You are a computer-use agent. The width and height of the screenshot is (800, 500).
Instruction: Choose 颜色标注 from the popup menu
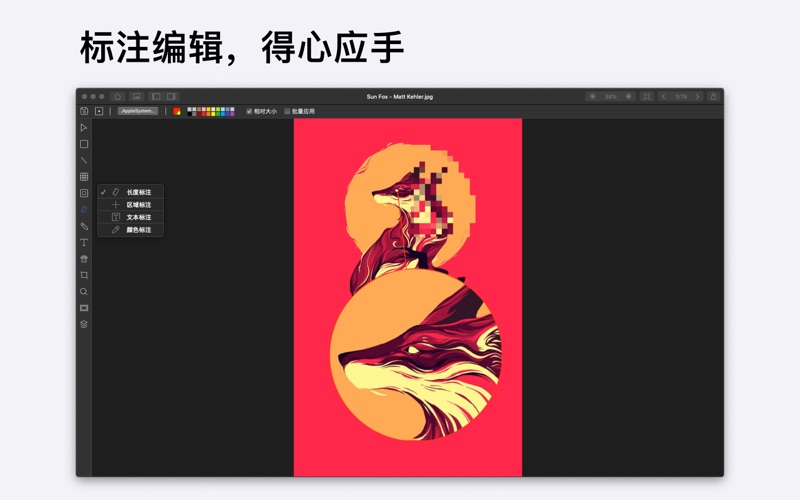(x=131, y=230)
